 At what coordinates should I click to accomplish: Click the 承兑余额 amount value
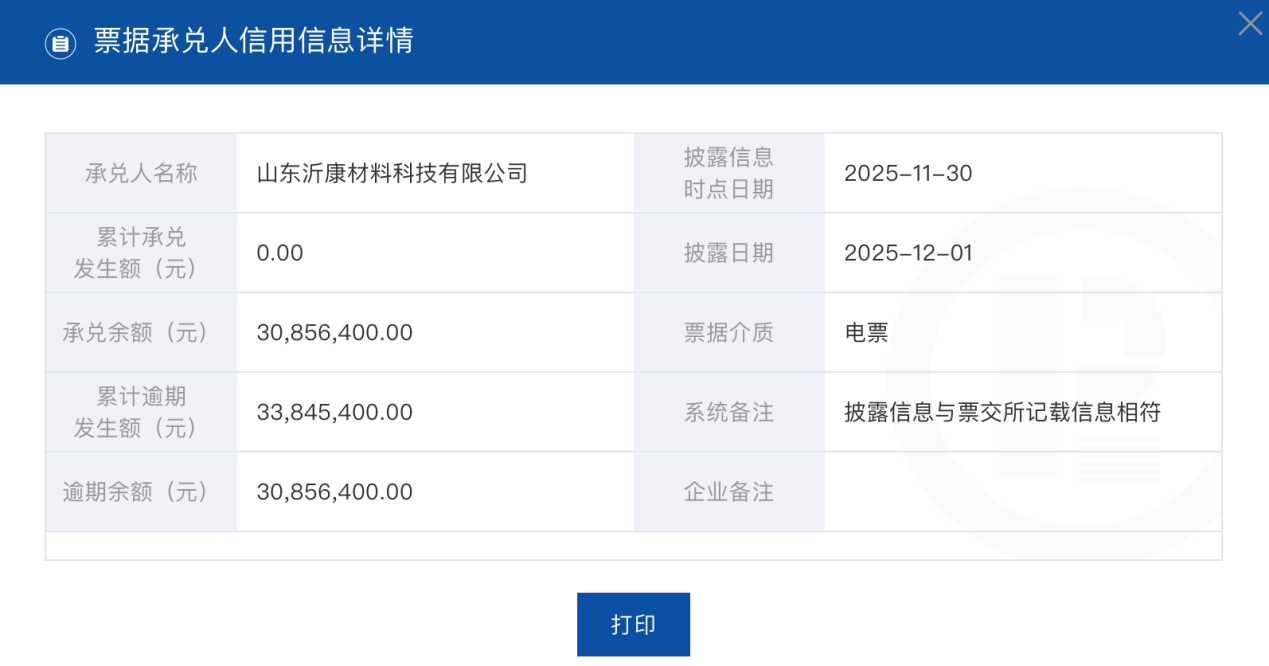(x=335, y=332)
